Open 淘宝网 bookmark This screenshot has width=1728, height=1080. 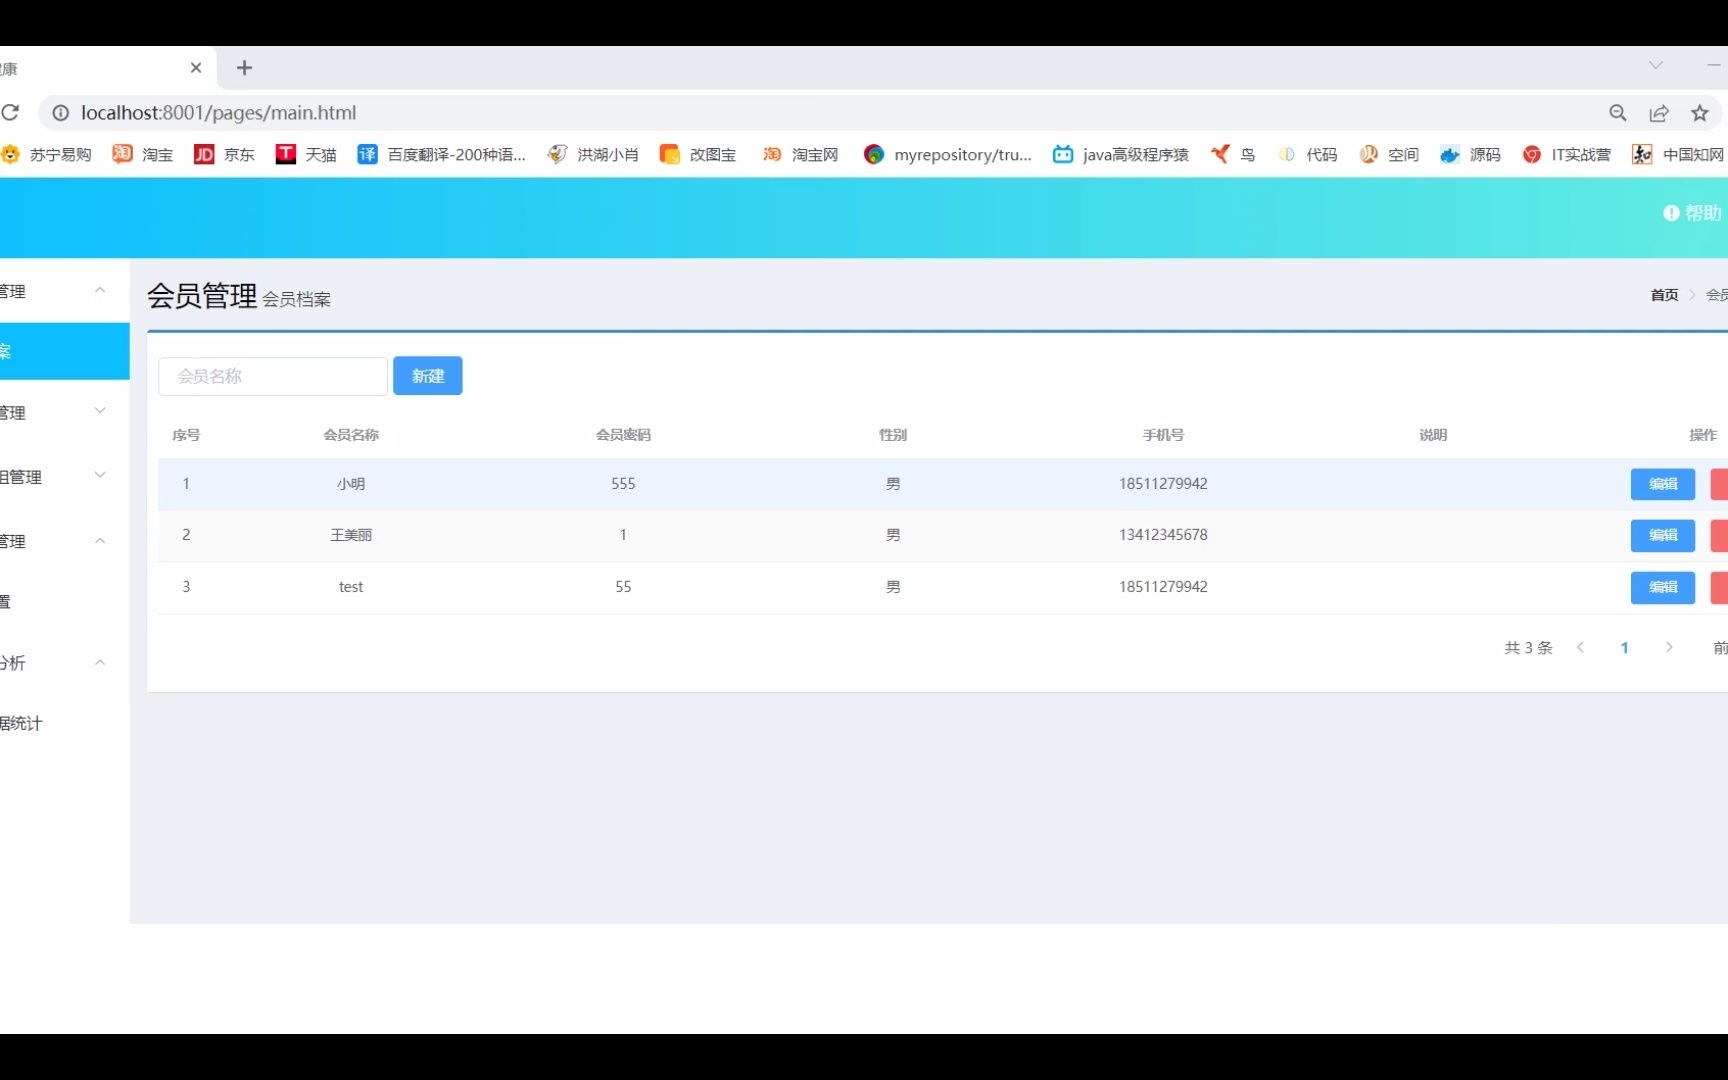point(800,154)
